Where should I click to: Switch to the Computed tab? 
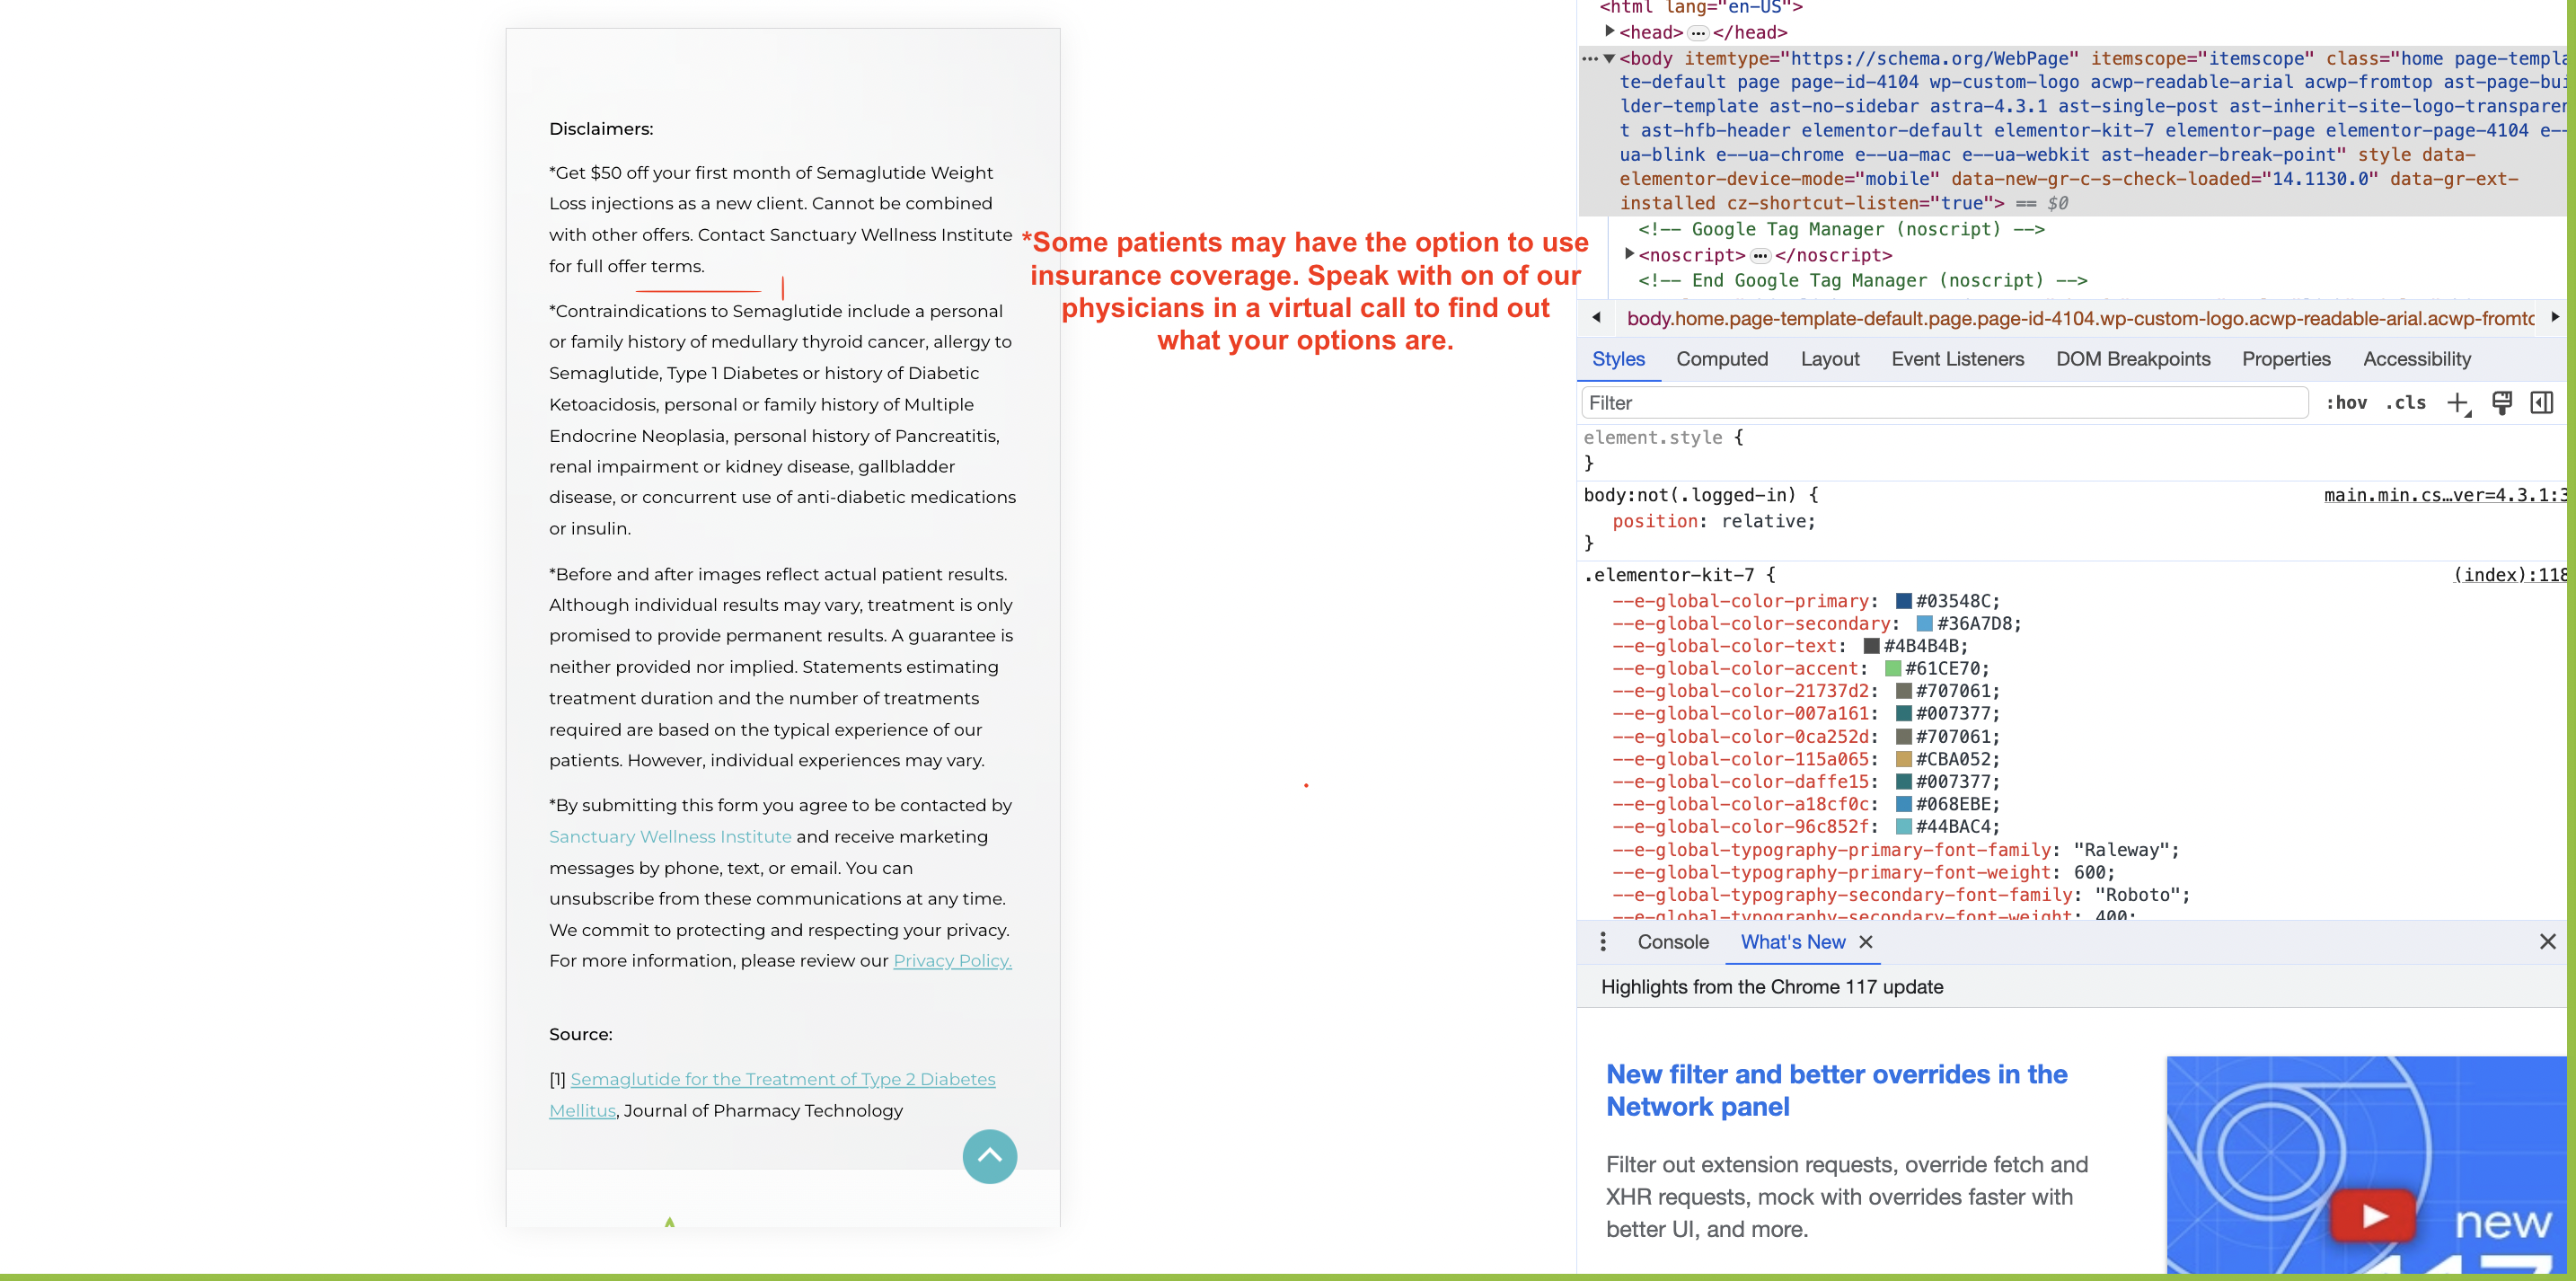(1721, 359)
